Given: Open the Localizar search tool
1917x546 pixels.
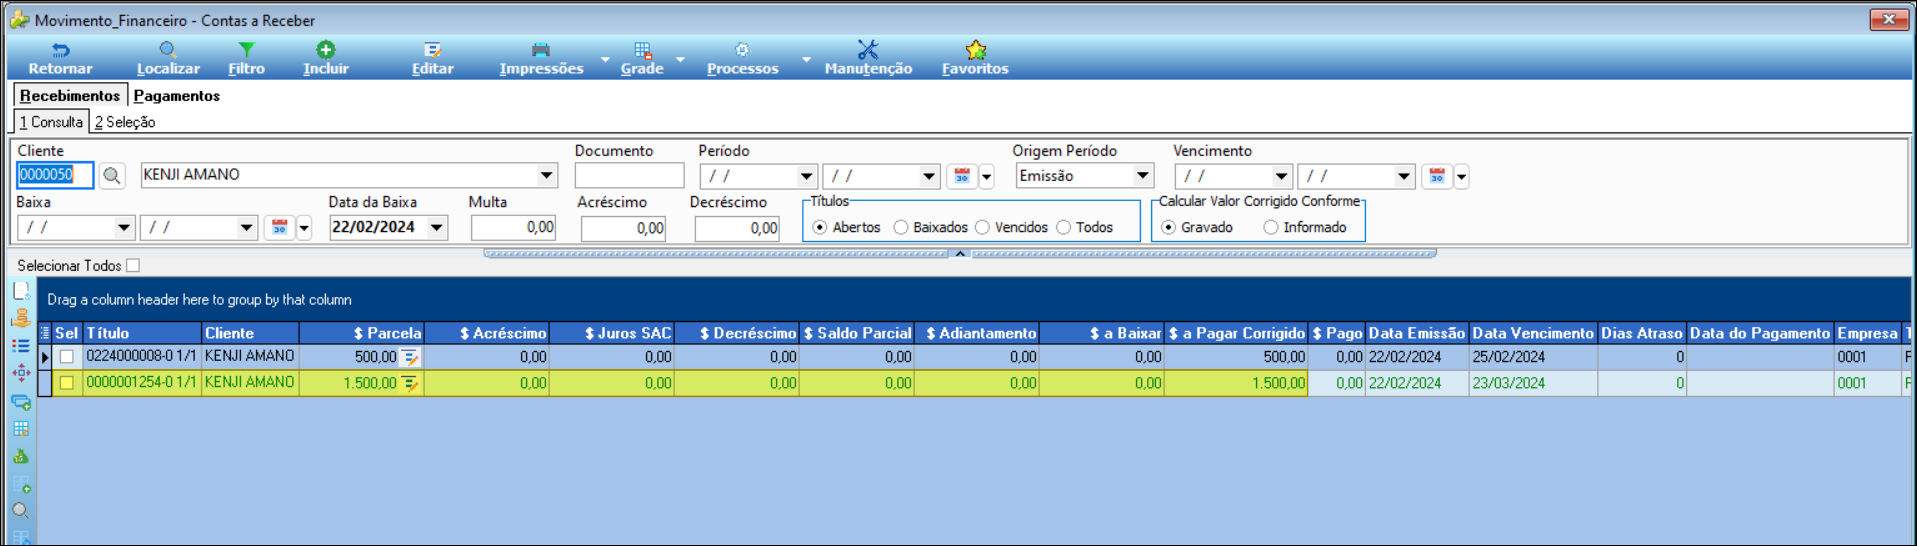Looking at the screenshot, I should pos(168,59).
